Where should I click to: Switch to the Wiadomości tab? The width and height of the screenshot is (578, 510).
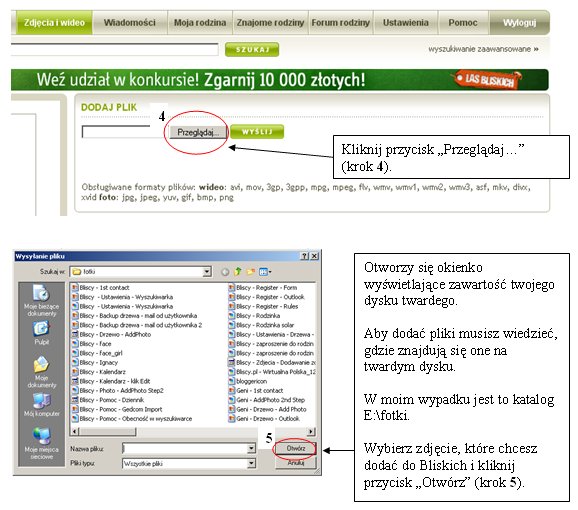click(130, 22)
